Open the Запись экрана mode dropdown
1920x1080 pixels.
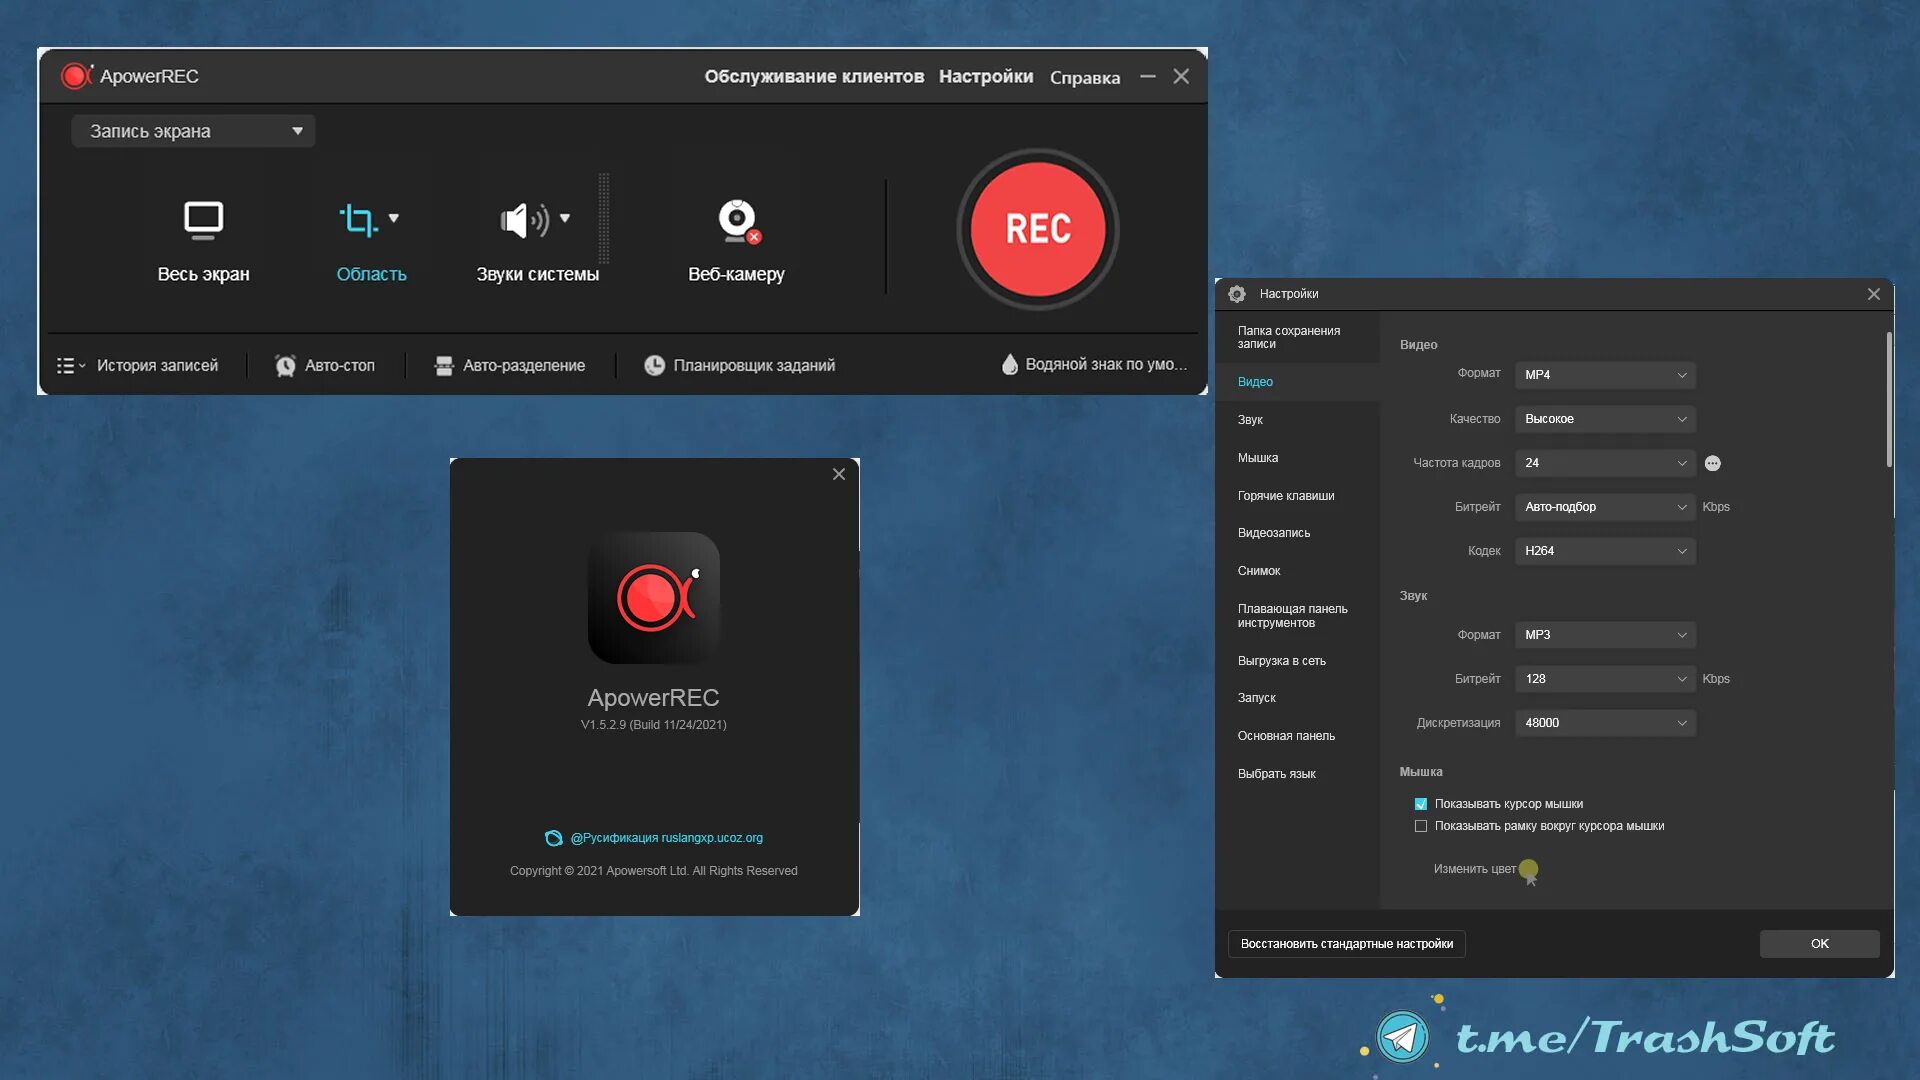193,131
